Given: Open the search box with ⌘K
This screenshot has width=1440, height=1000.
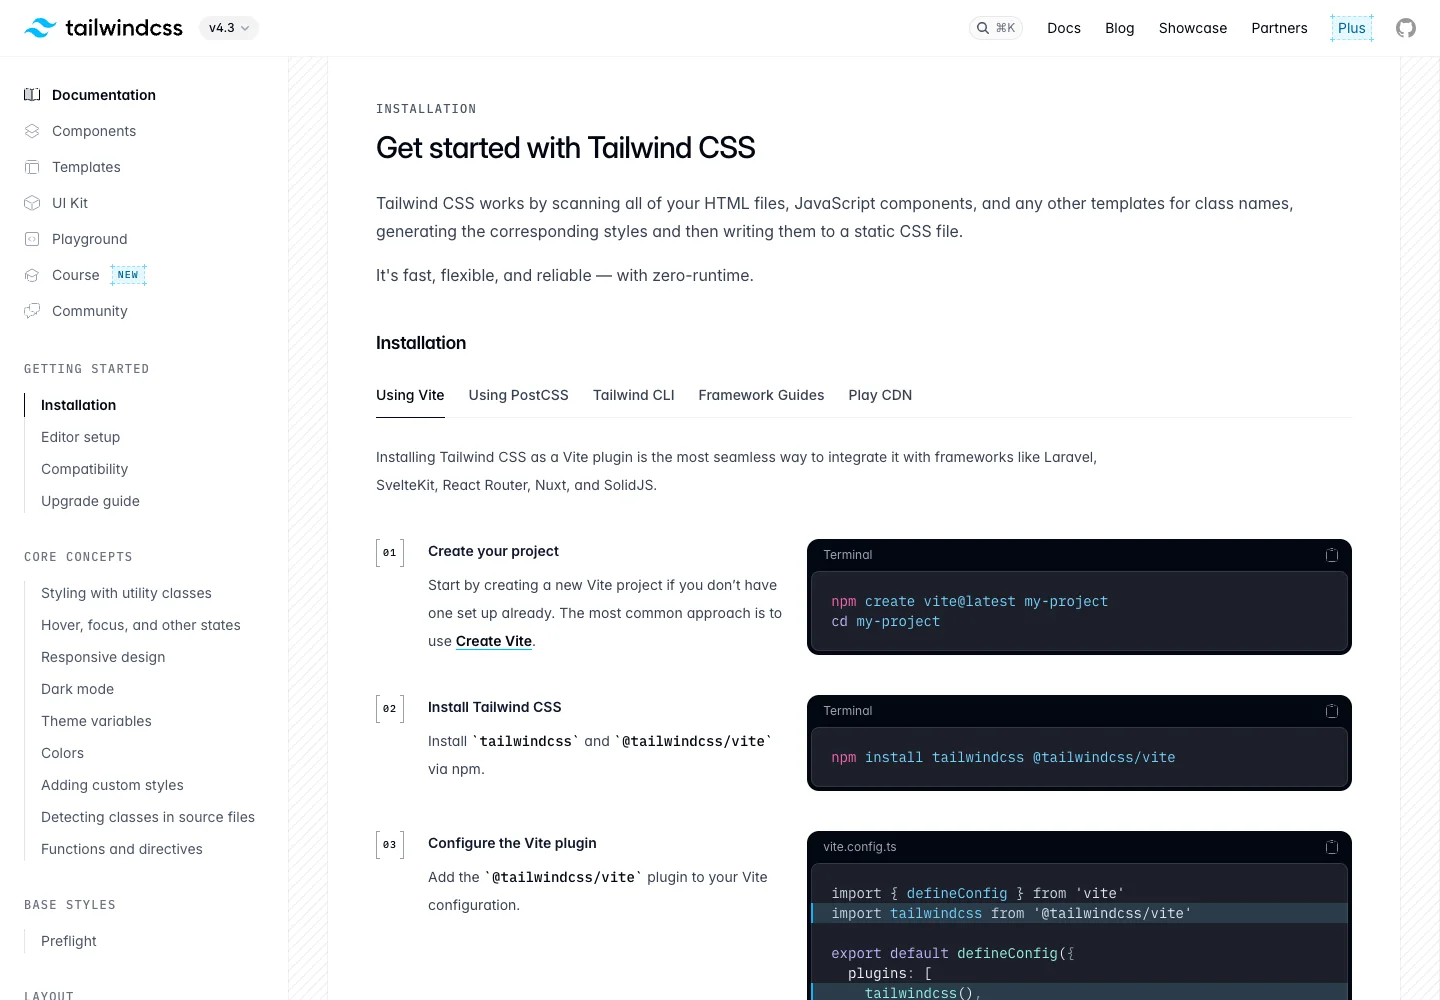Looking at the screenshot, I should [996, 28].
